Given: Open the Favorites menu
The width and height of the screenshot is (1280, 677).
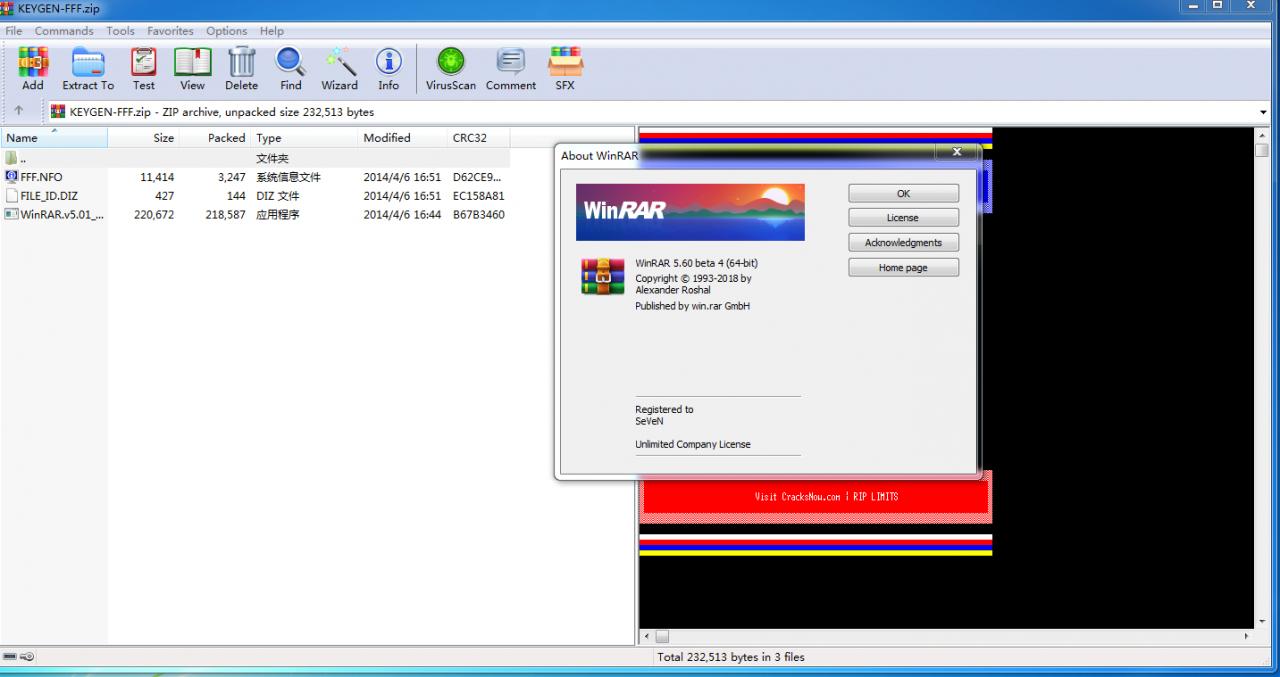Looking at the screenshot, I should [x=170, y=31].
